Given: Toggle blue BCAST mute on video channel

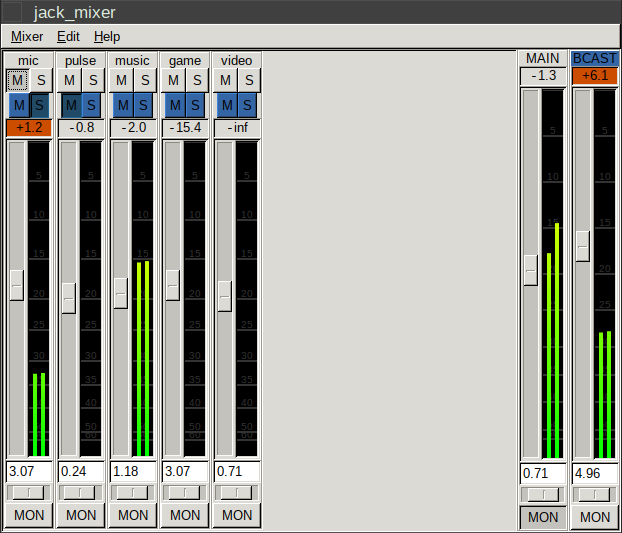Looking at the screenshot, I should (227, 105).
